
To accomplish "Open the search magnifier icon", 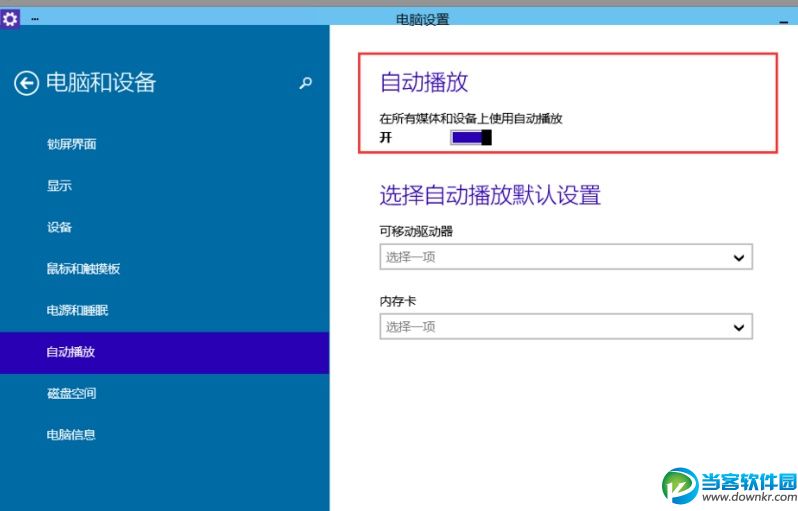I will tap(305, 82).
